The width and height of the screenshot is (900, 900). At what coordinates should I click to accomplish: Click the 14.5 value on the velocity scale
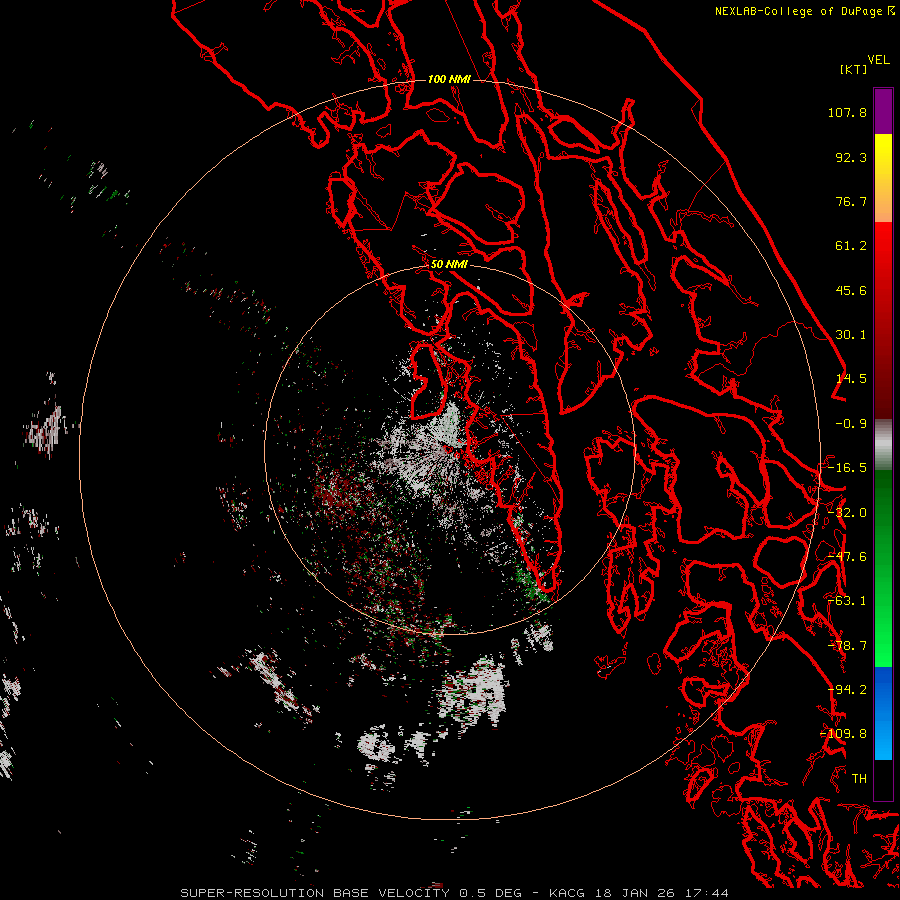(x=851, y=379)
